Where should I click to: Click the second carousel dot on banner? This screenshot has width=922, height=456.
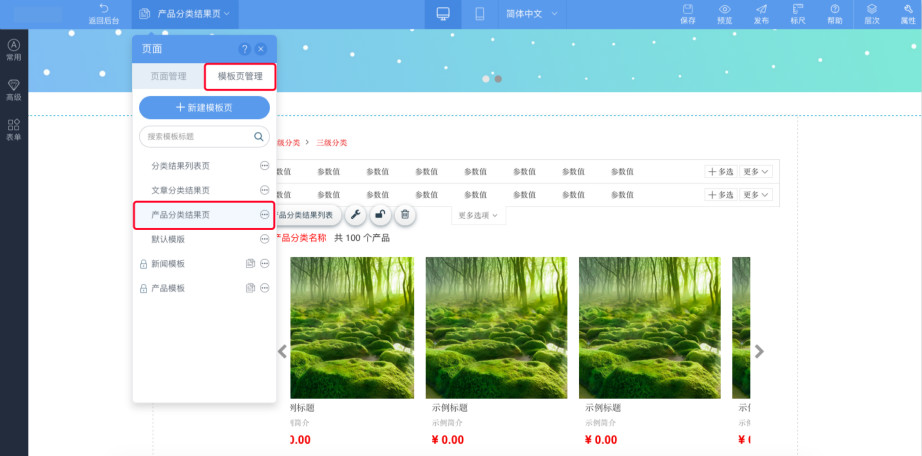coord(499,78)
